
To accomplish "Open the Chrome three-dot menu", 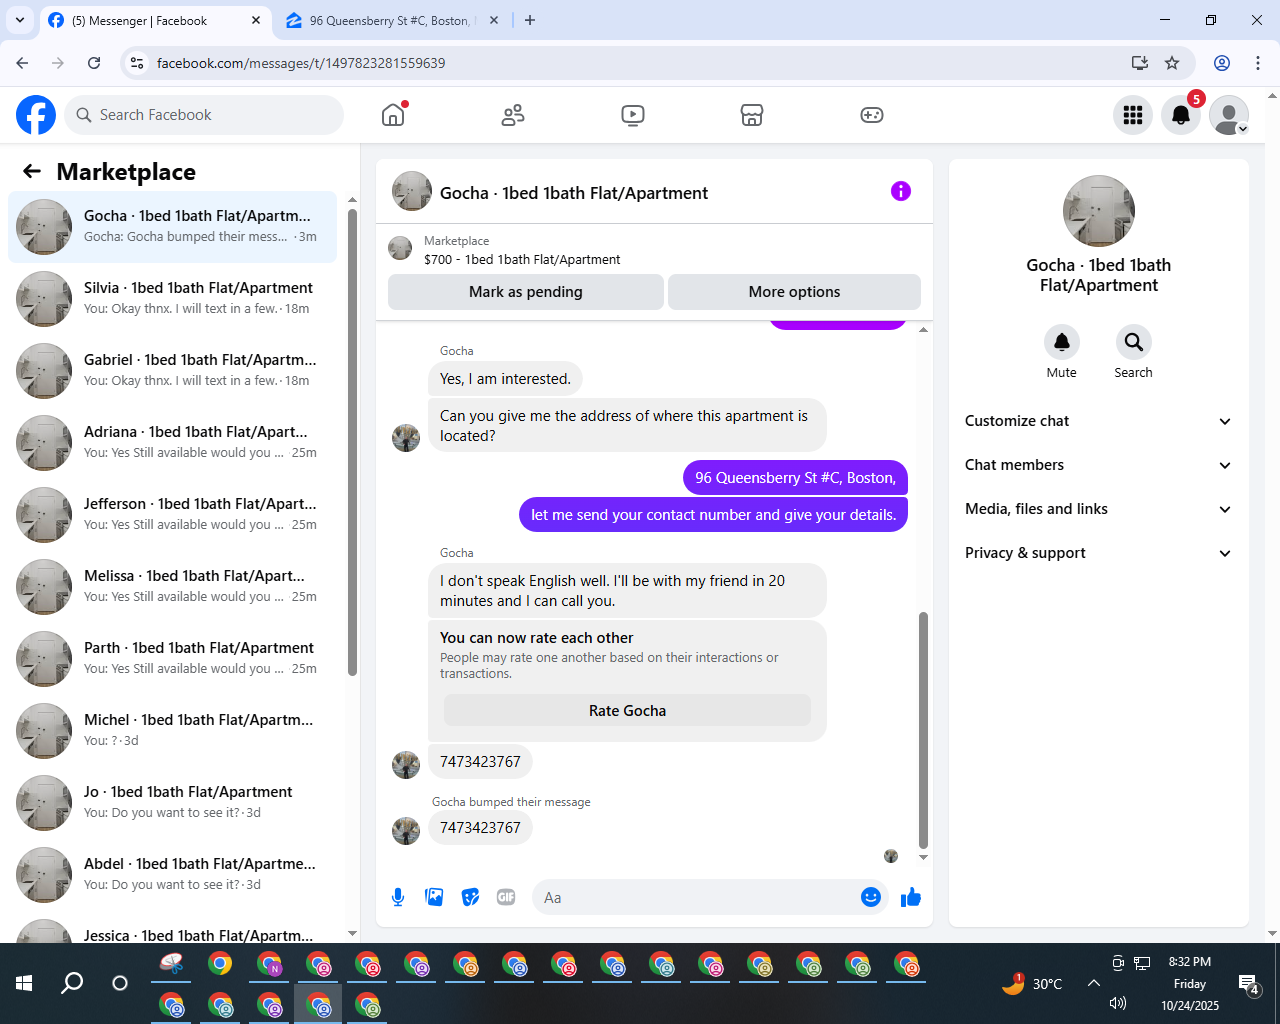I will (x=1258, y=63).
